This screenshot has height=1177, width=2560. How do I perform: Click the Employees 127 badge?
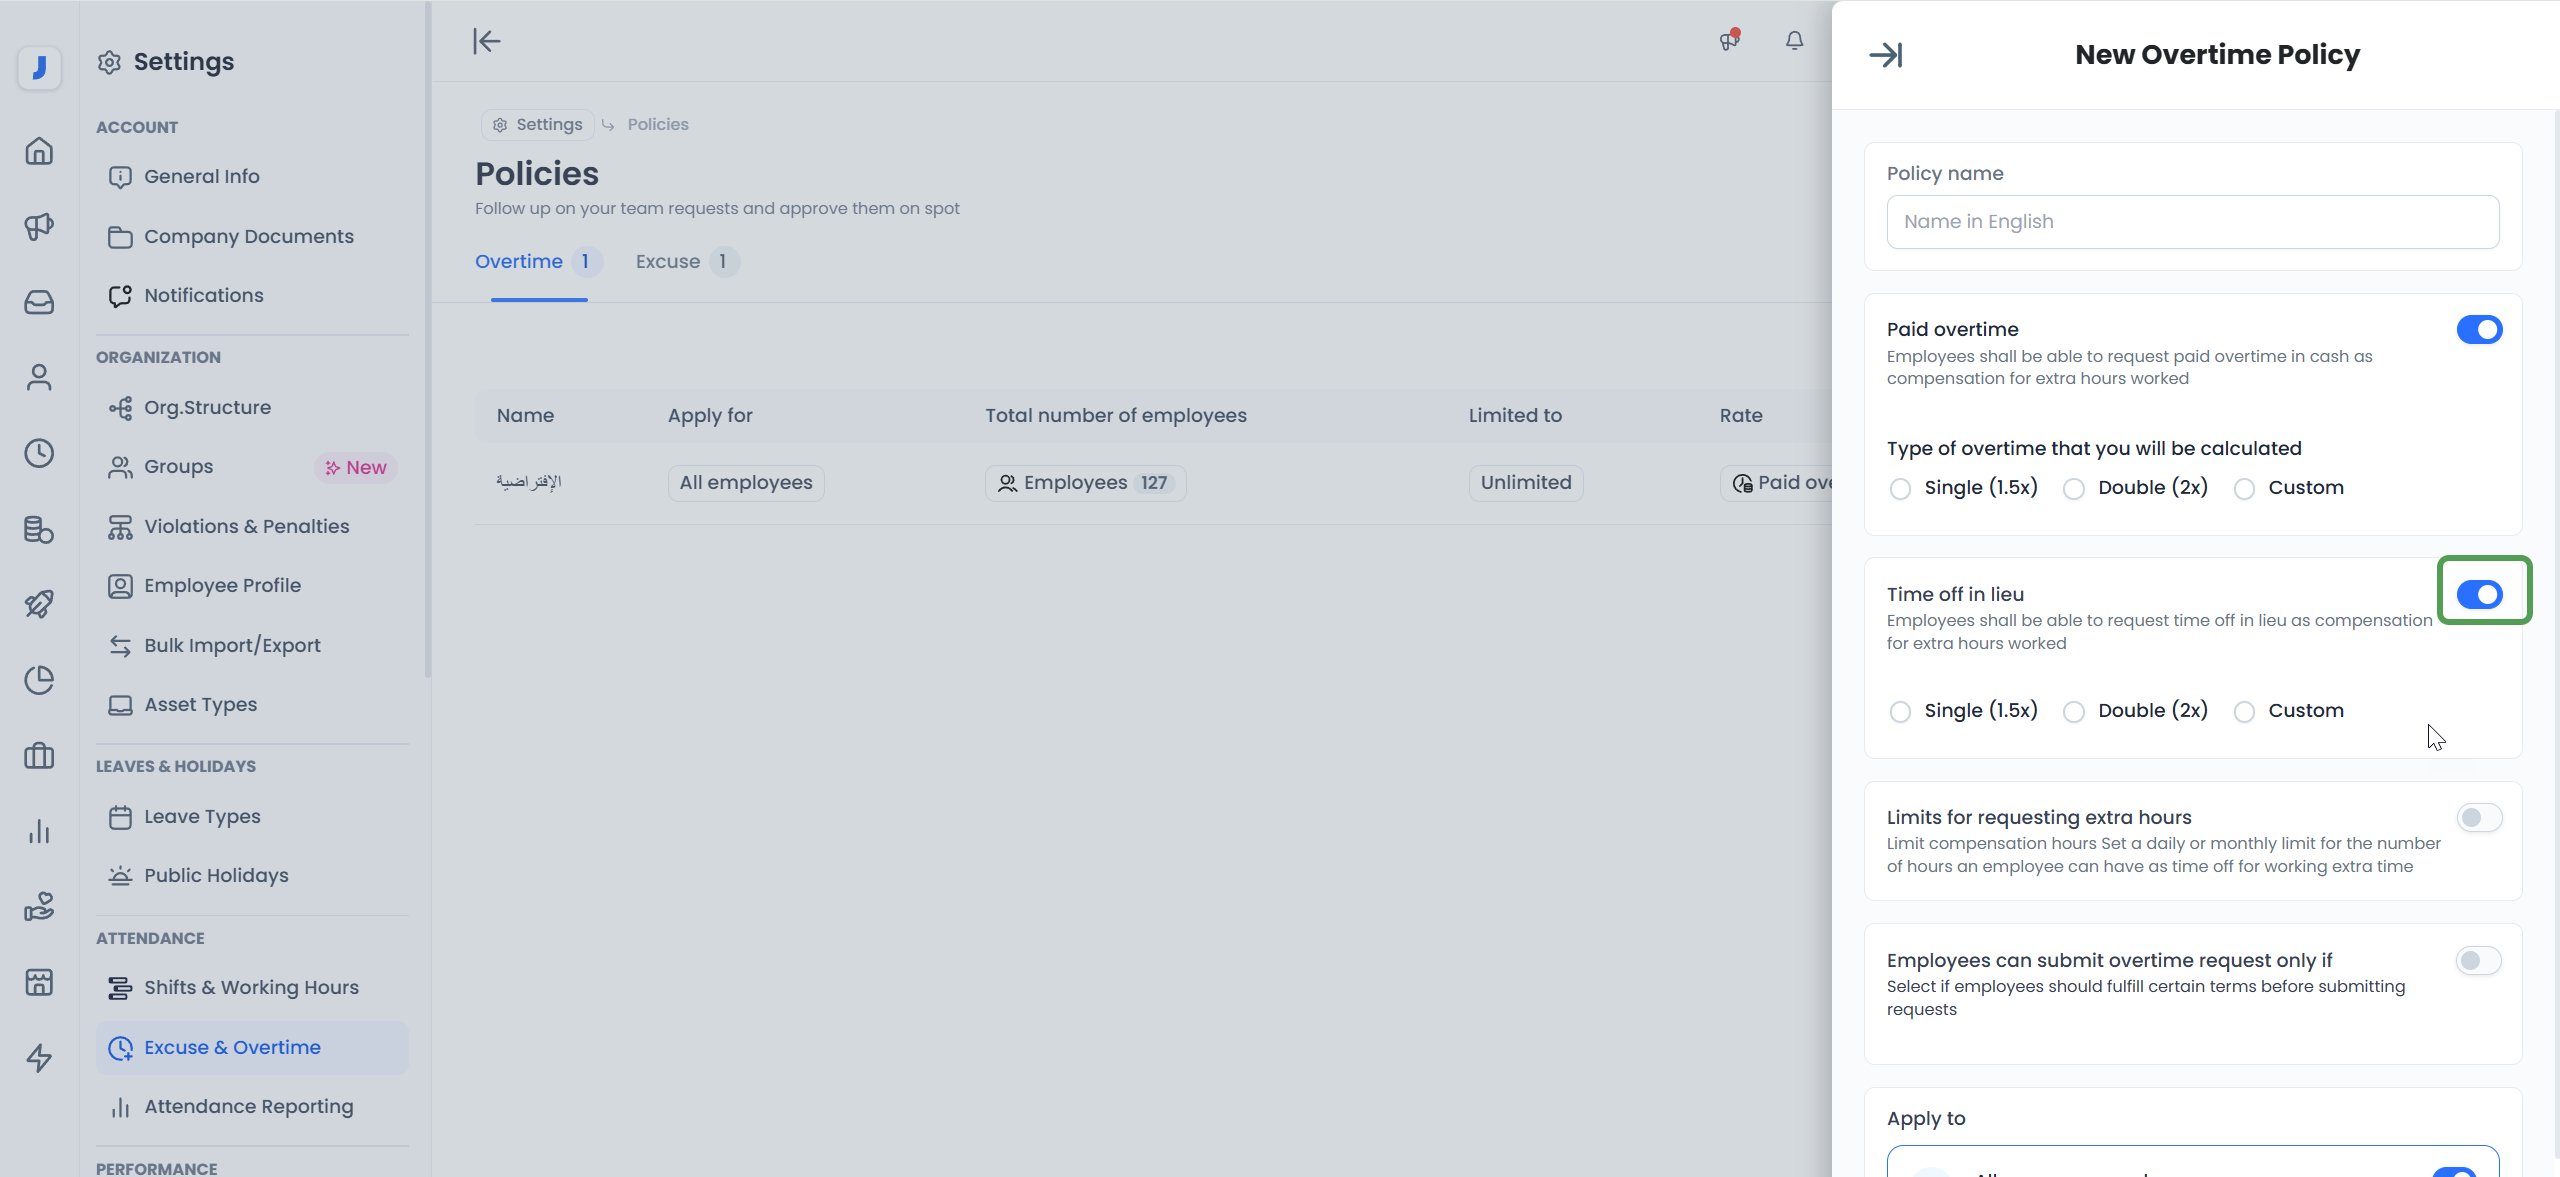pyautogui.click(x=1085, y=483)
